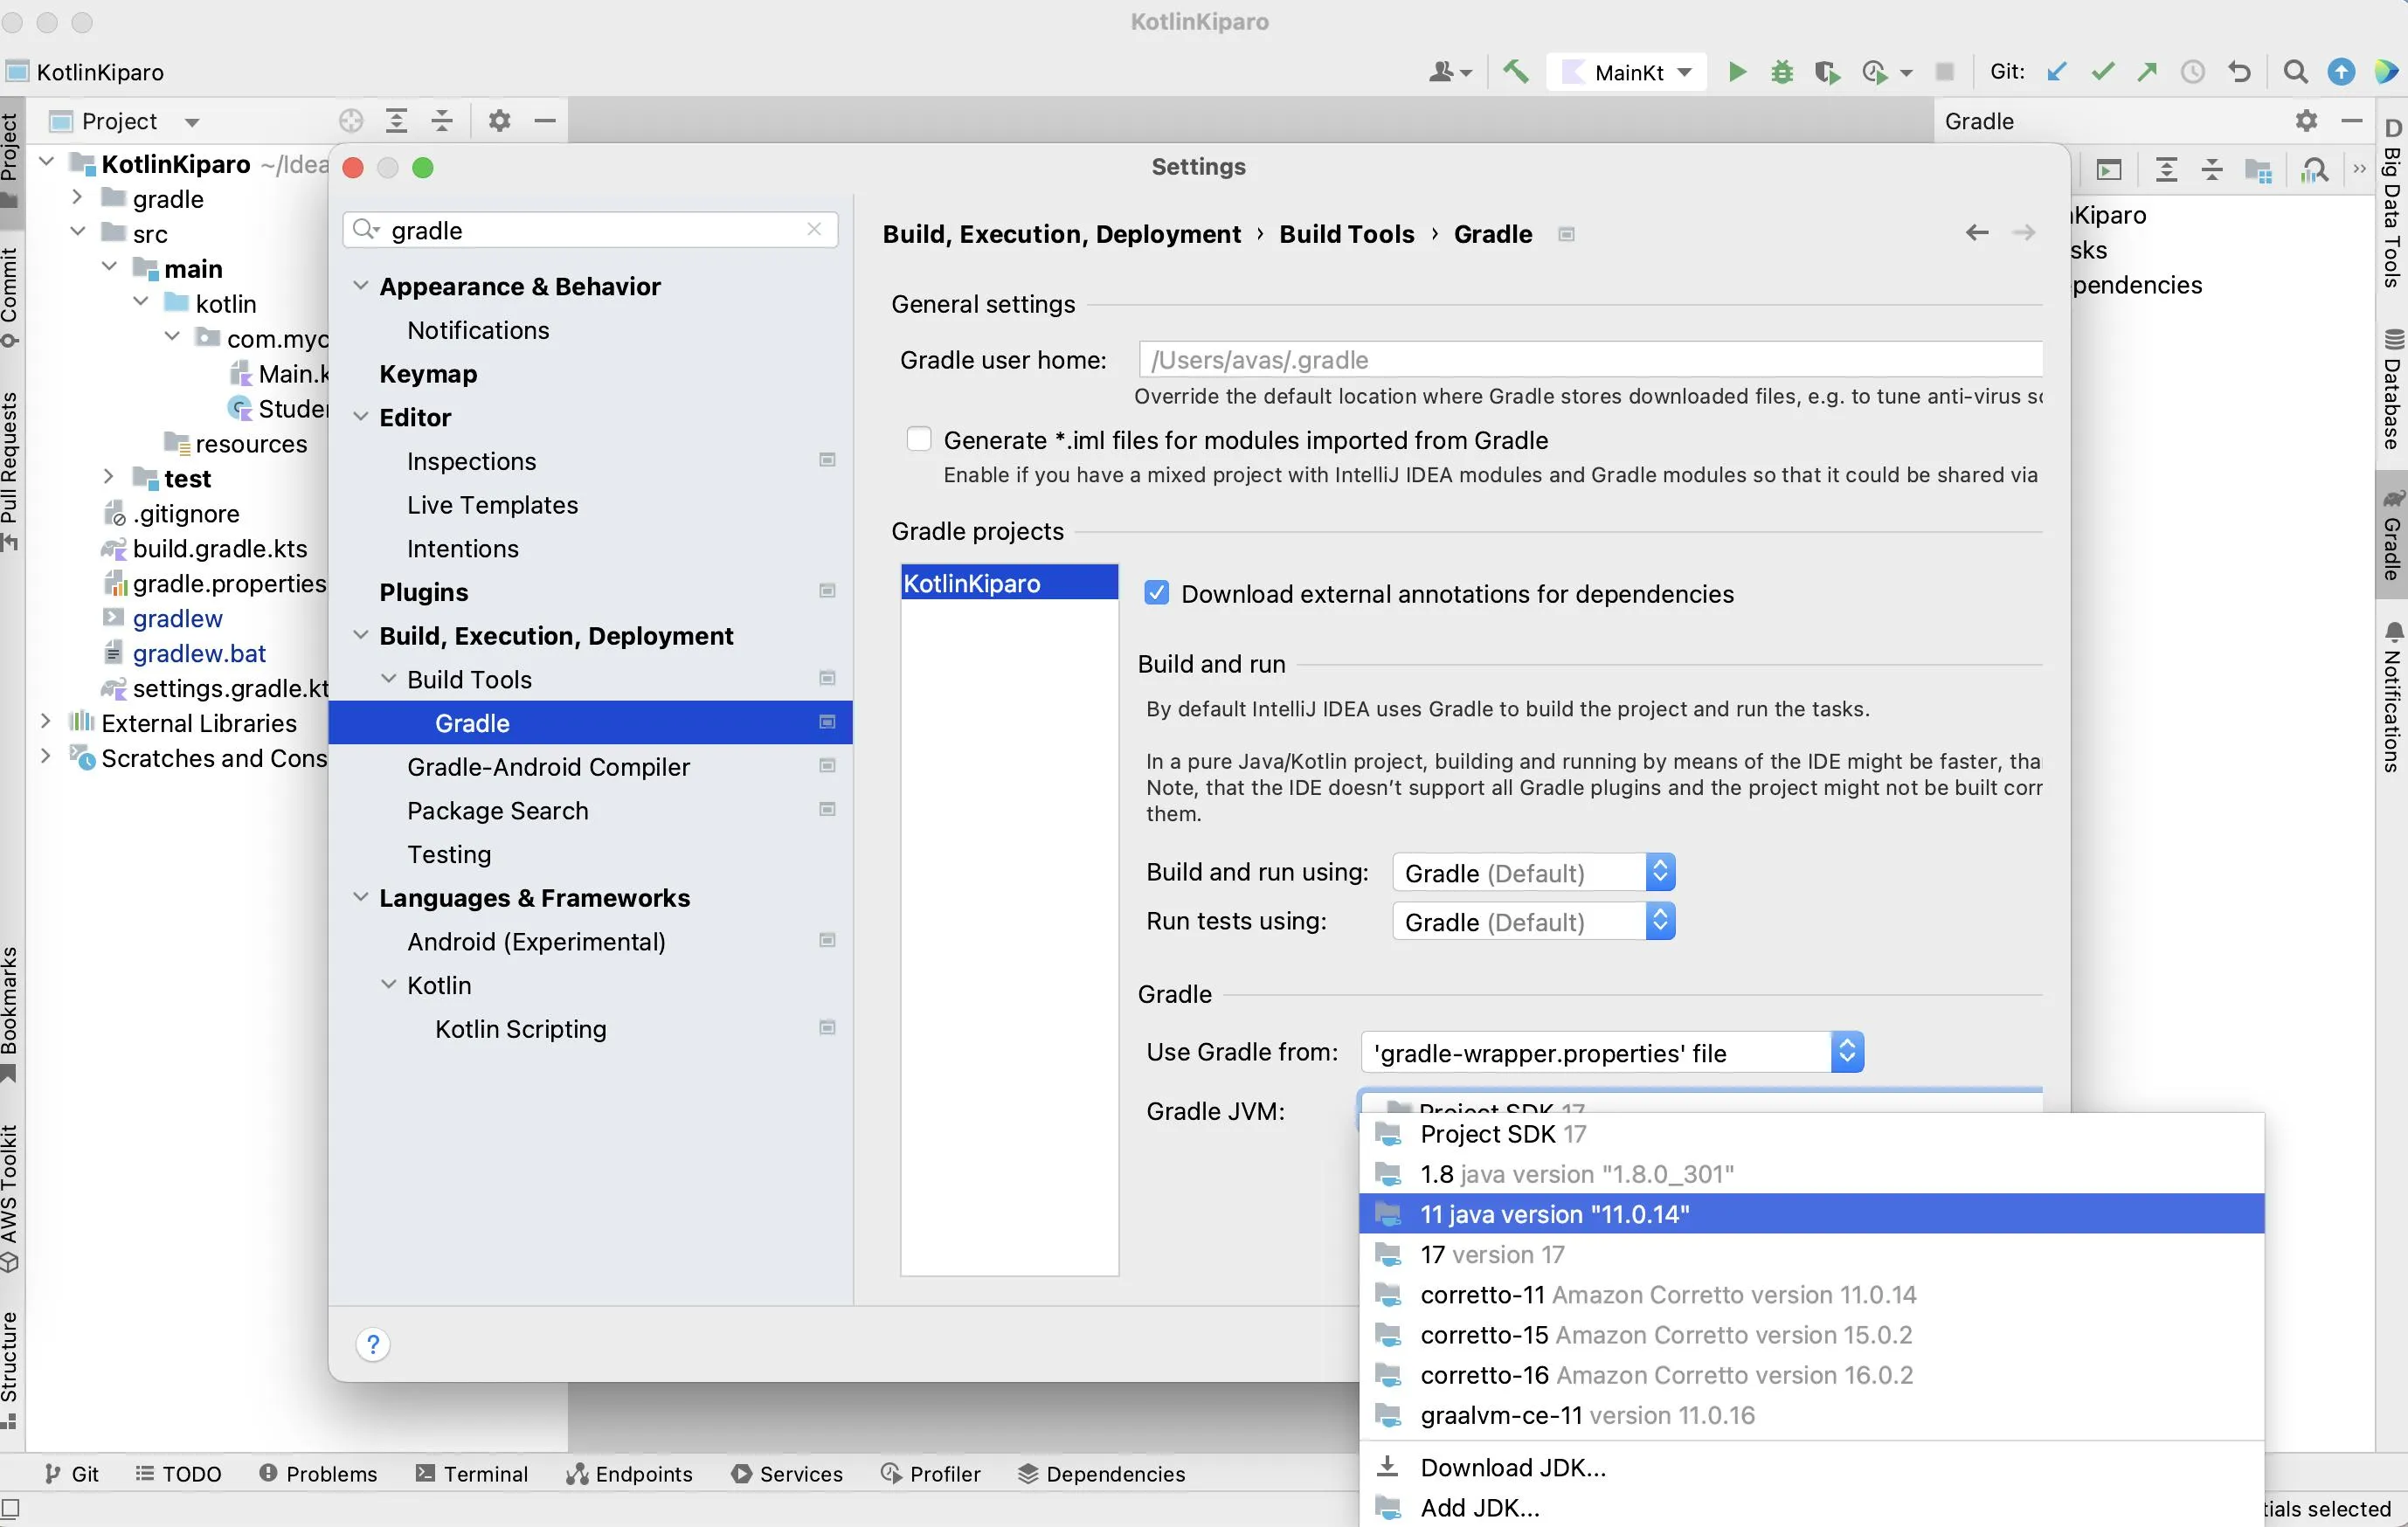The image size is (2408, 1527).
Task: Click the Build project hammer icon
Action: [x=1515, y=72]
